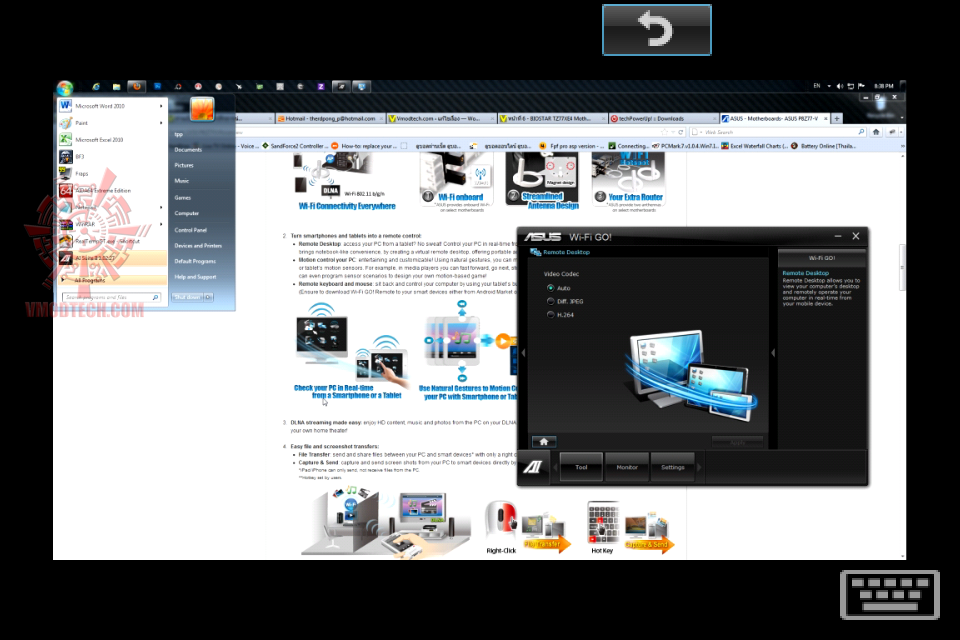Reload the page with the refresh icon
The width and height of the screenshot is (960, 640).
(680, 132)
